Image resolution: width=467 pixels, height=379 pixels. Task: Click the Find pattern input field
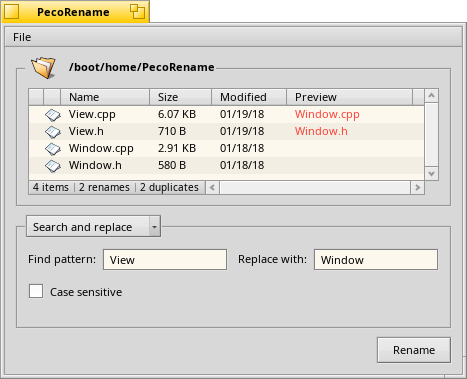point(165,260)
